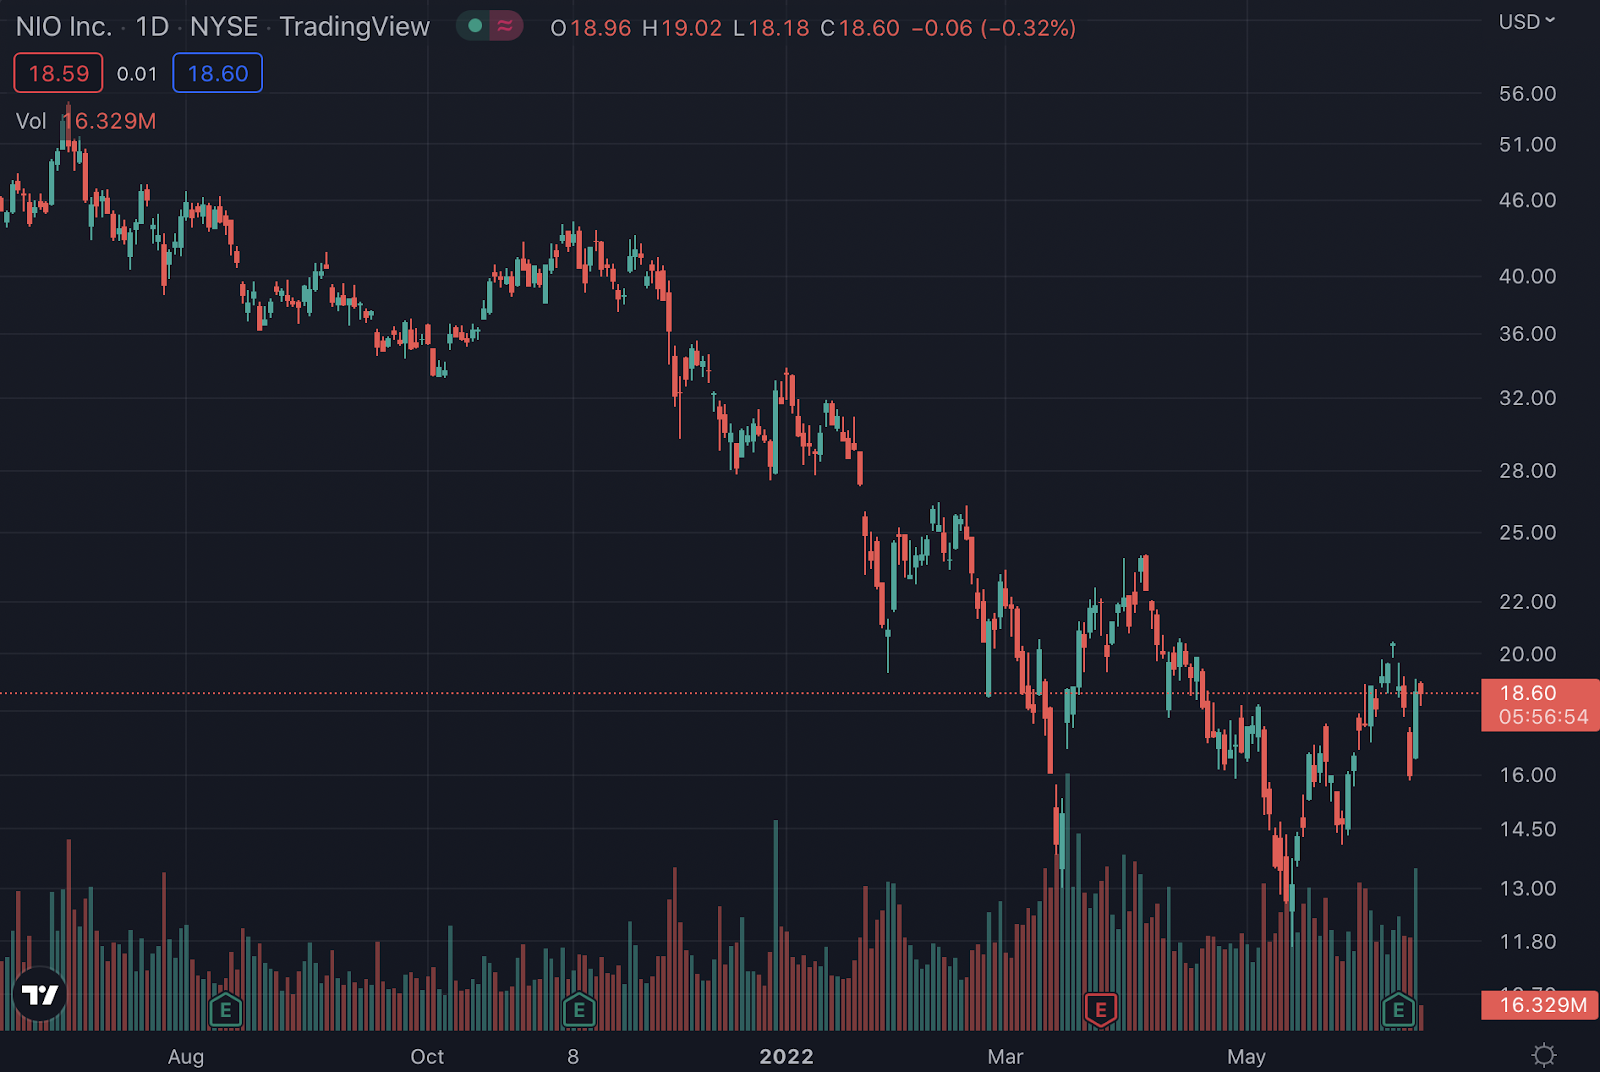Open the earnings marker above the 8 date label
The image size is (1600, 1072).
pyautogui.click(x=579, y=1010)
